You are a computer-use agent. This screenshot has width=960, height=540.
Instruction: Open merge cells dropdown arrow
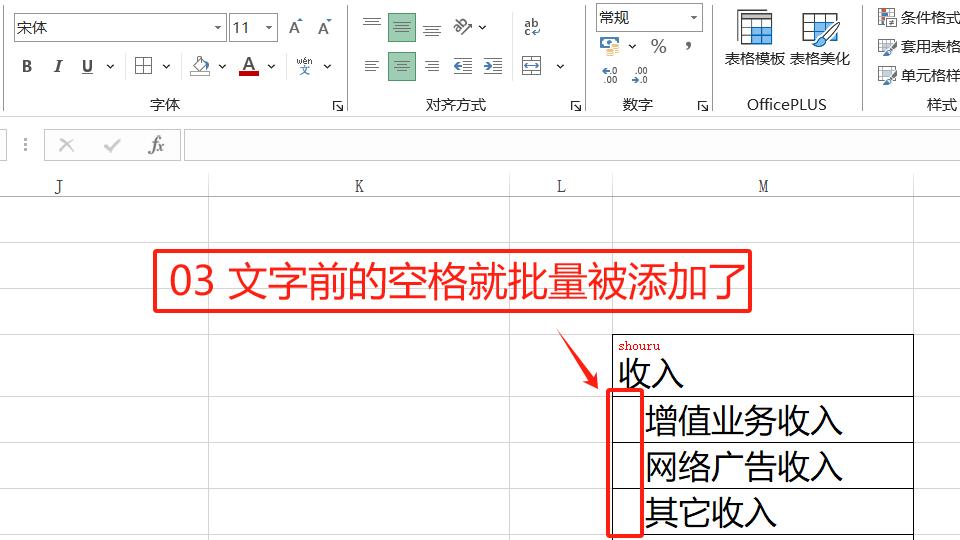coord(560,66)
